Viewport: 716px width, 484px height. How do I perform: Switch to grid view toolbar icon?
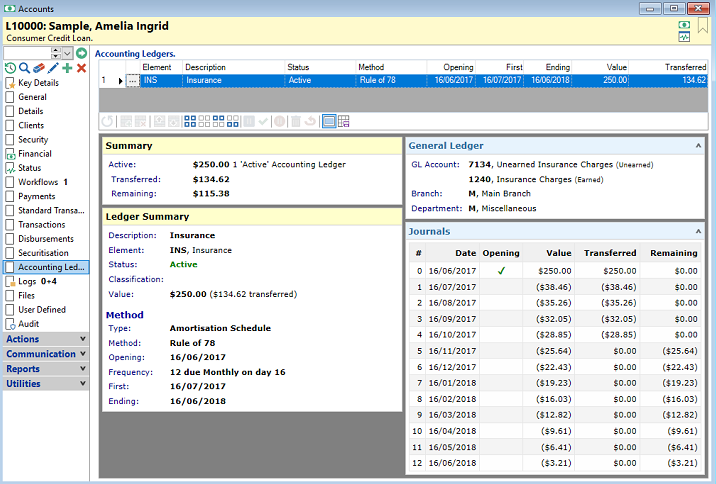343,121
